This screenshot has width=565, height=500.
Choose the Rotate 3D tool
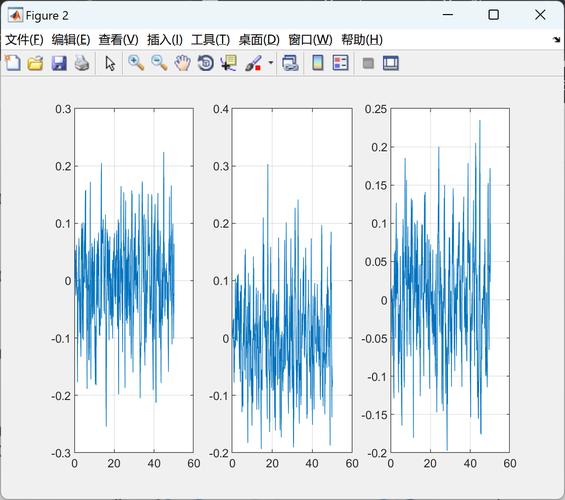pos(206,63)
